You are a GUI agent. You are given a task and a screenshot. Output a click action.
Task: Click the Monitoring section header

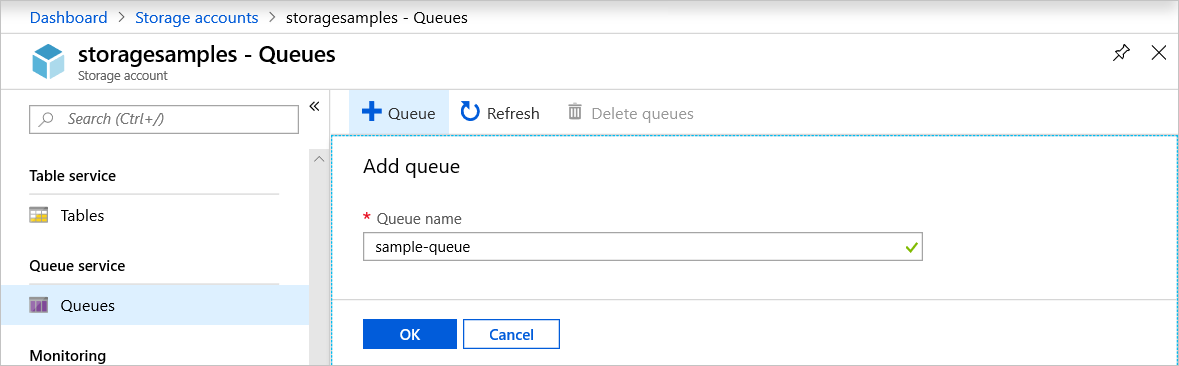pyautogui.click(x=68, y=355)
